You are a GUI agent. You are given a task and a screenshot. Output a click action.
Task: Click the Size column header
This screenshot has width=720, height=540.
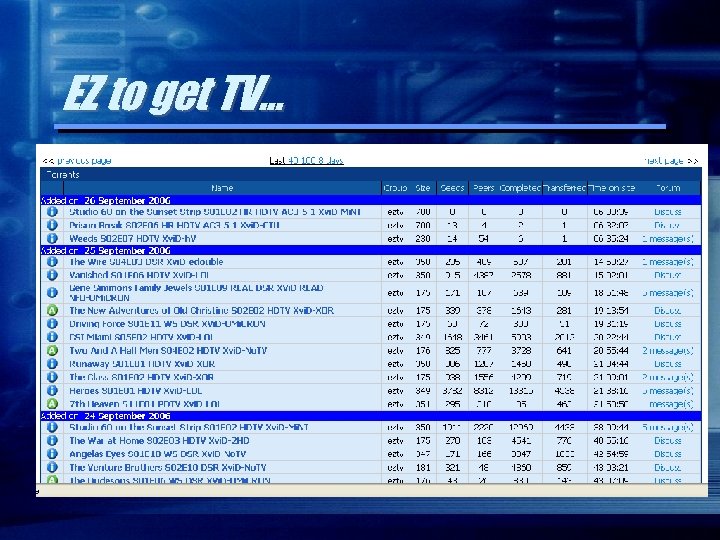tap(423, 188)
